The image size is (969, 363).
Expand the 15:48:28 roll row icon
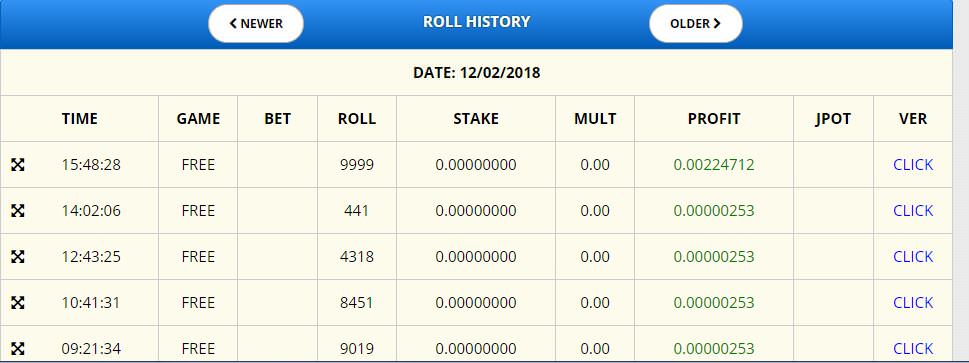pos(18,165)
